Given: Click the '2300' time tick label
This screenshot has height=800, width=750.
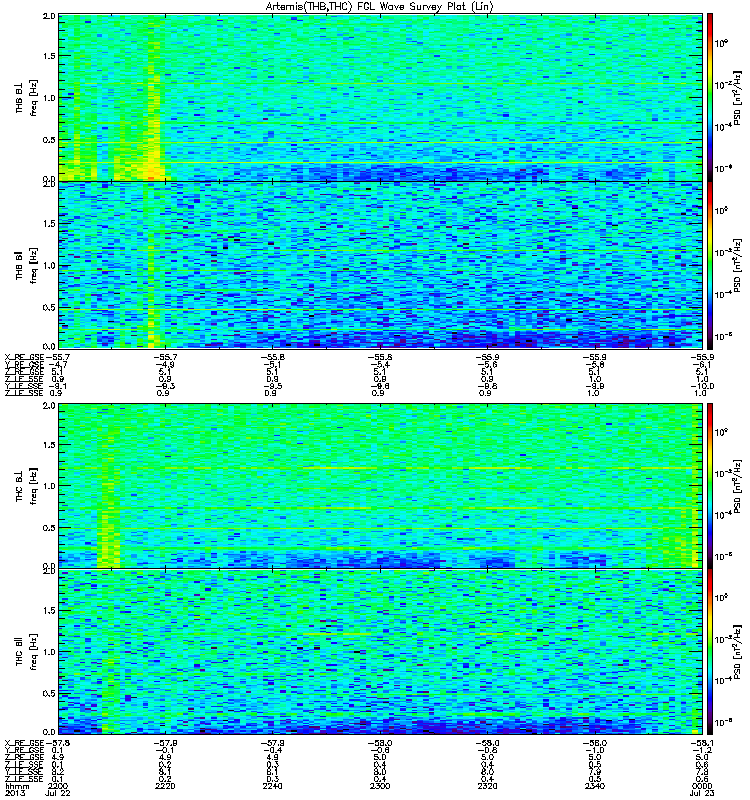Looking at the screenshot, I should [380, 786].
